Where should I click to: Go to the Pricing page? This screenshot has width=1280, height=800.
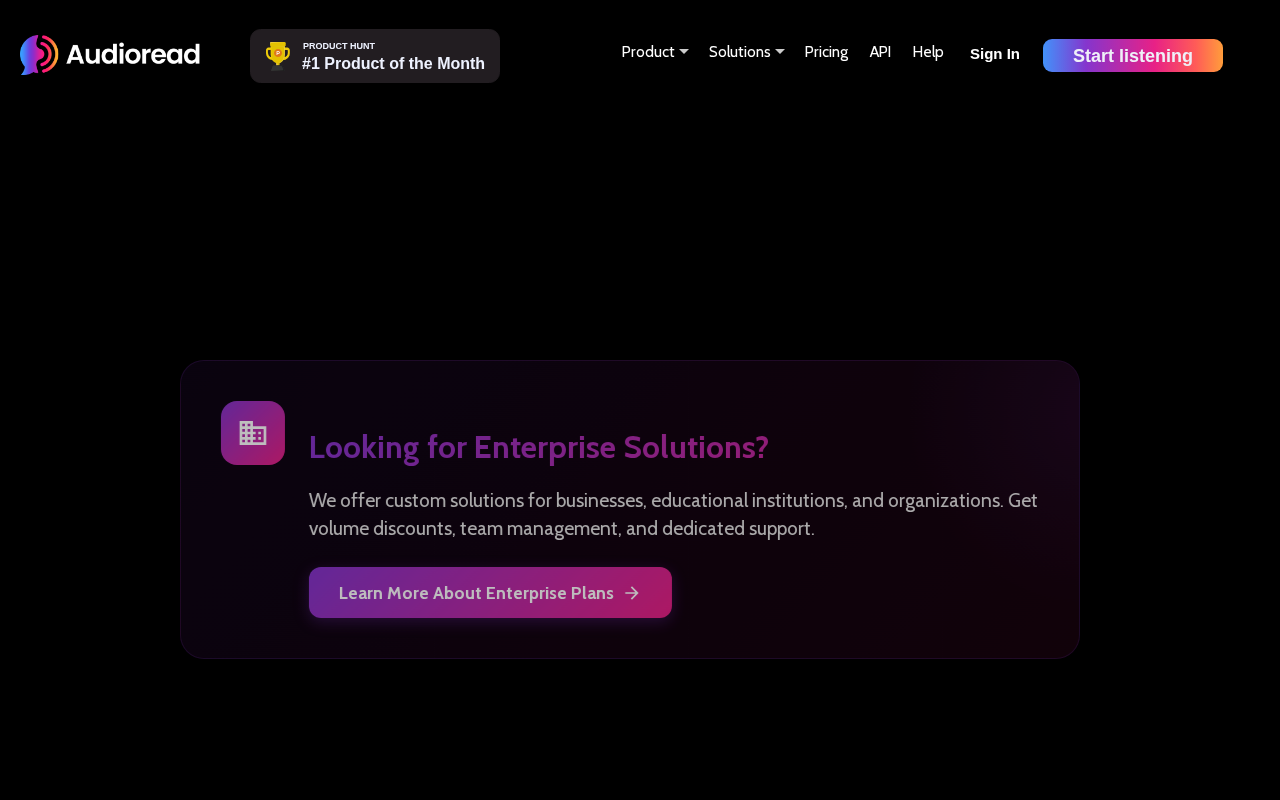[826, 52]
